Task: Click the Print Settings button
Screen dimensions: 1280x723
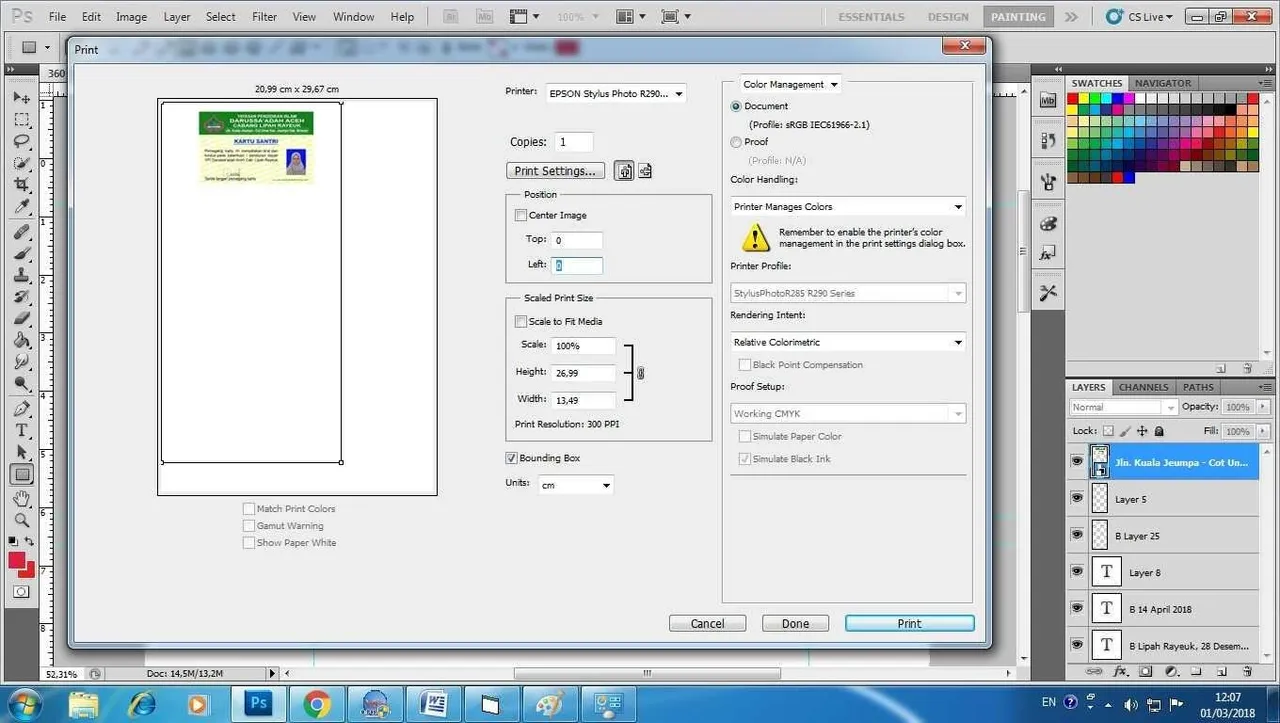Action: tap(557, 171)
